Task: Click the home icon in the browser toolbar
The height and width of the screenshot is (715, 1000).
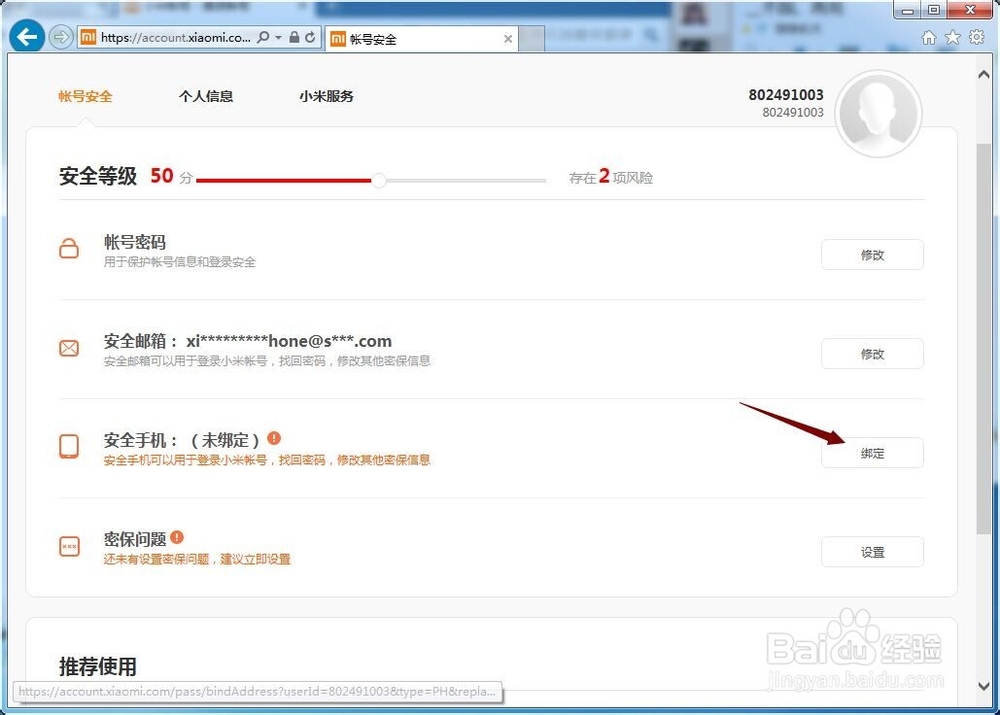Action: coord(929,37)
